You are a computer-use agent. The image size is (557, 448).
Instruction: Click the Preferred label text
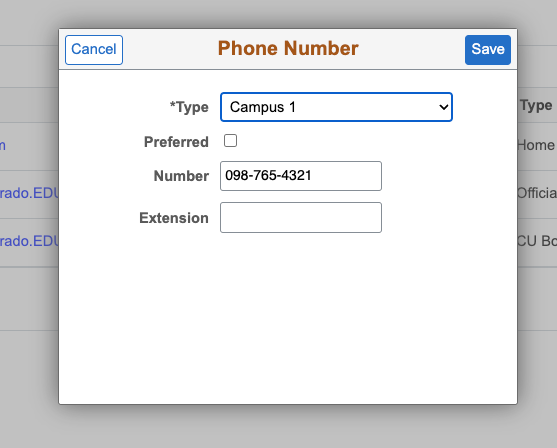(x=176, y=142)
